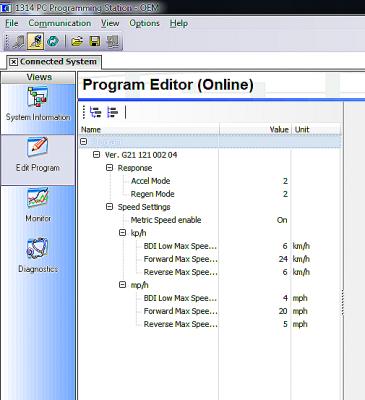This screenshot has height=400, width=365.
Task: Click the Regen Mode value 2
Action: (285, 194)
